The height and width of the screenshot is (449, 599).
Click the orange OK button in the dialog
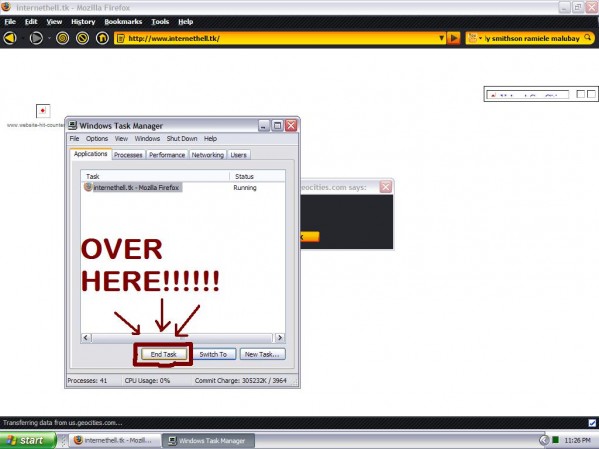[x=309, y=237]
